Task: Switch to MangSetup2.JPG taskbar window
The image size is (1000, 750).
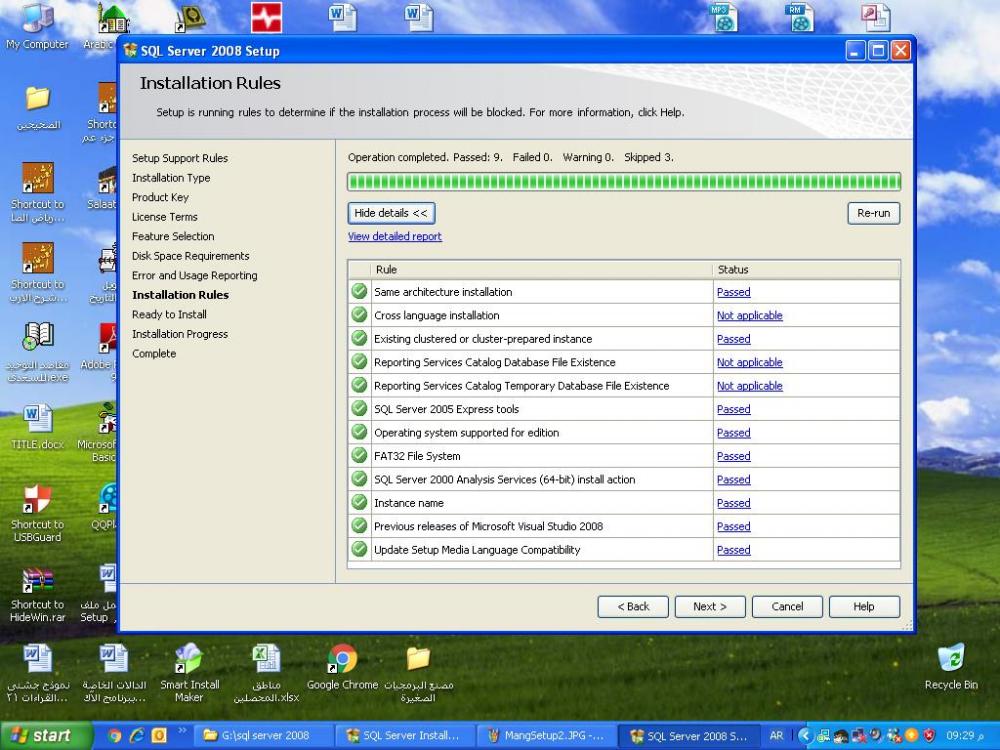Action: tap(546, 735)
